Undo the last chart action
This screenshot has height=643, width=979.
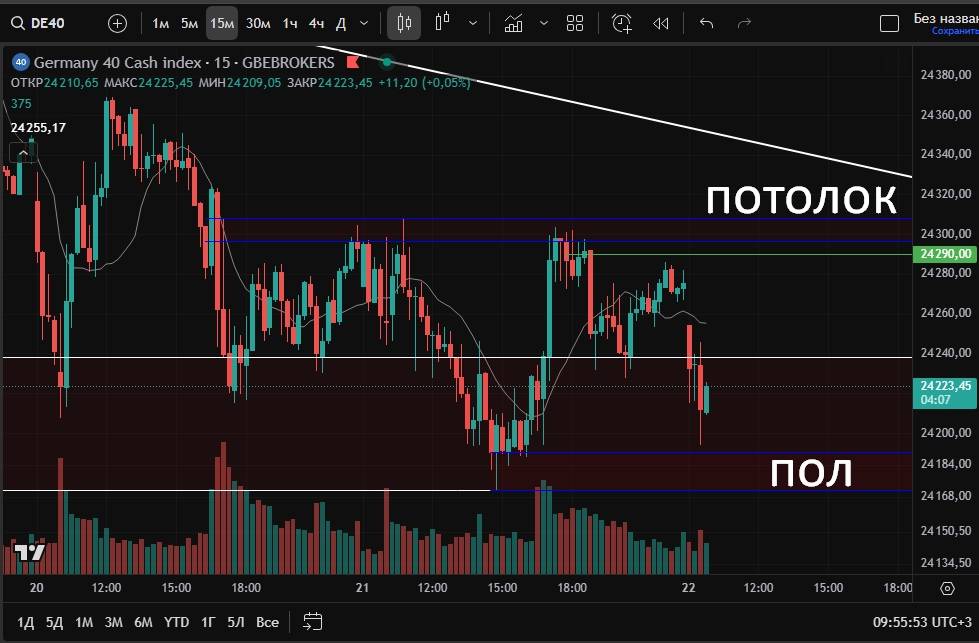(x=707, y=23)
